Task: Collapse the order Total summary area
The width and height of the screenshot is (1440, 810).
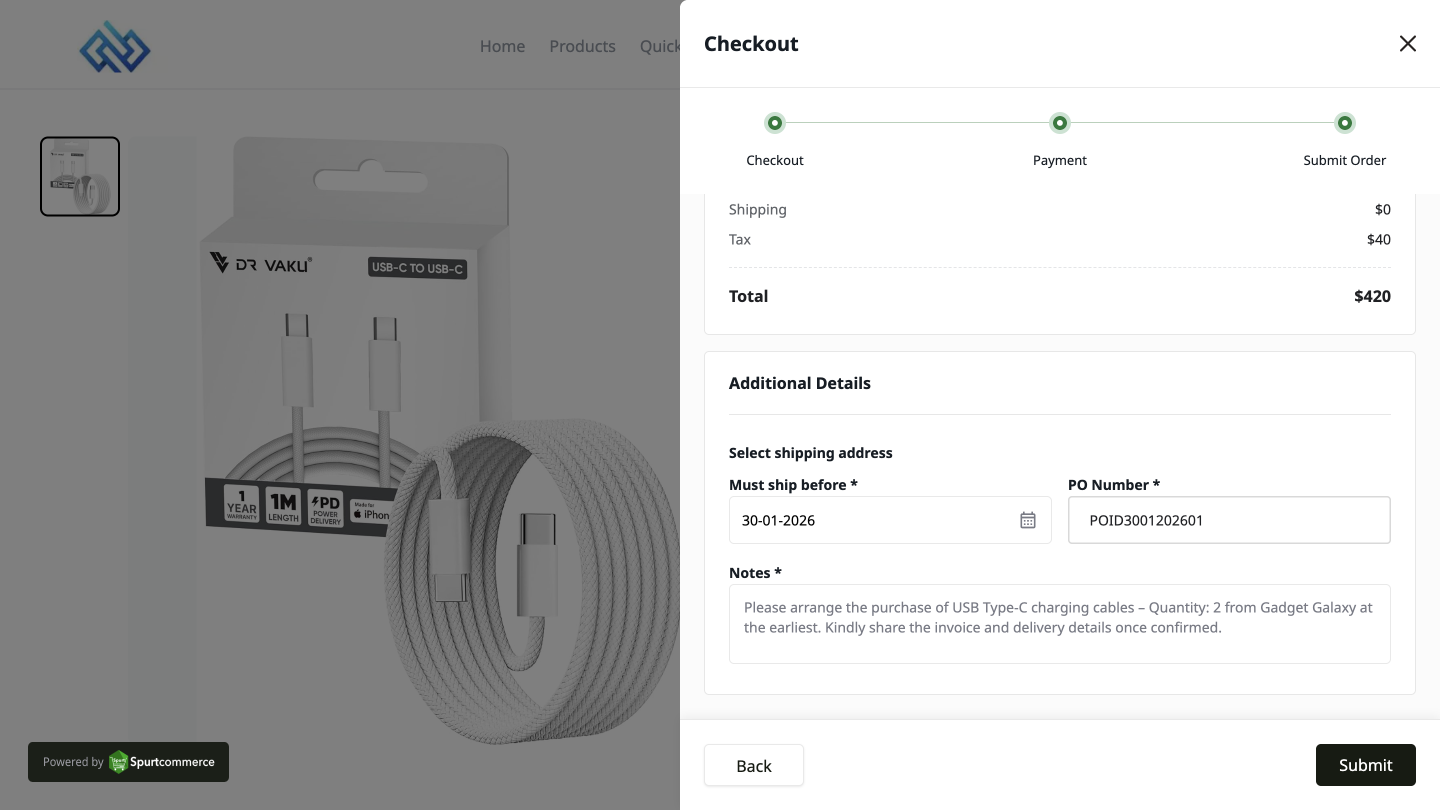Action: click(748, 296)
